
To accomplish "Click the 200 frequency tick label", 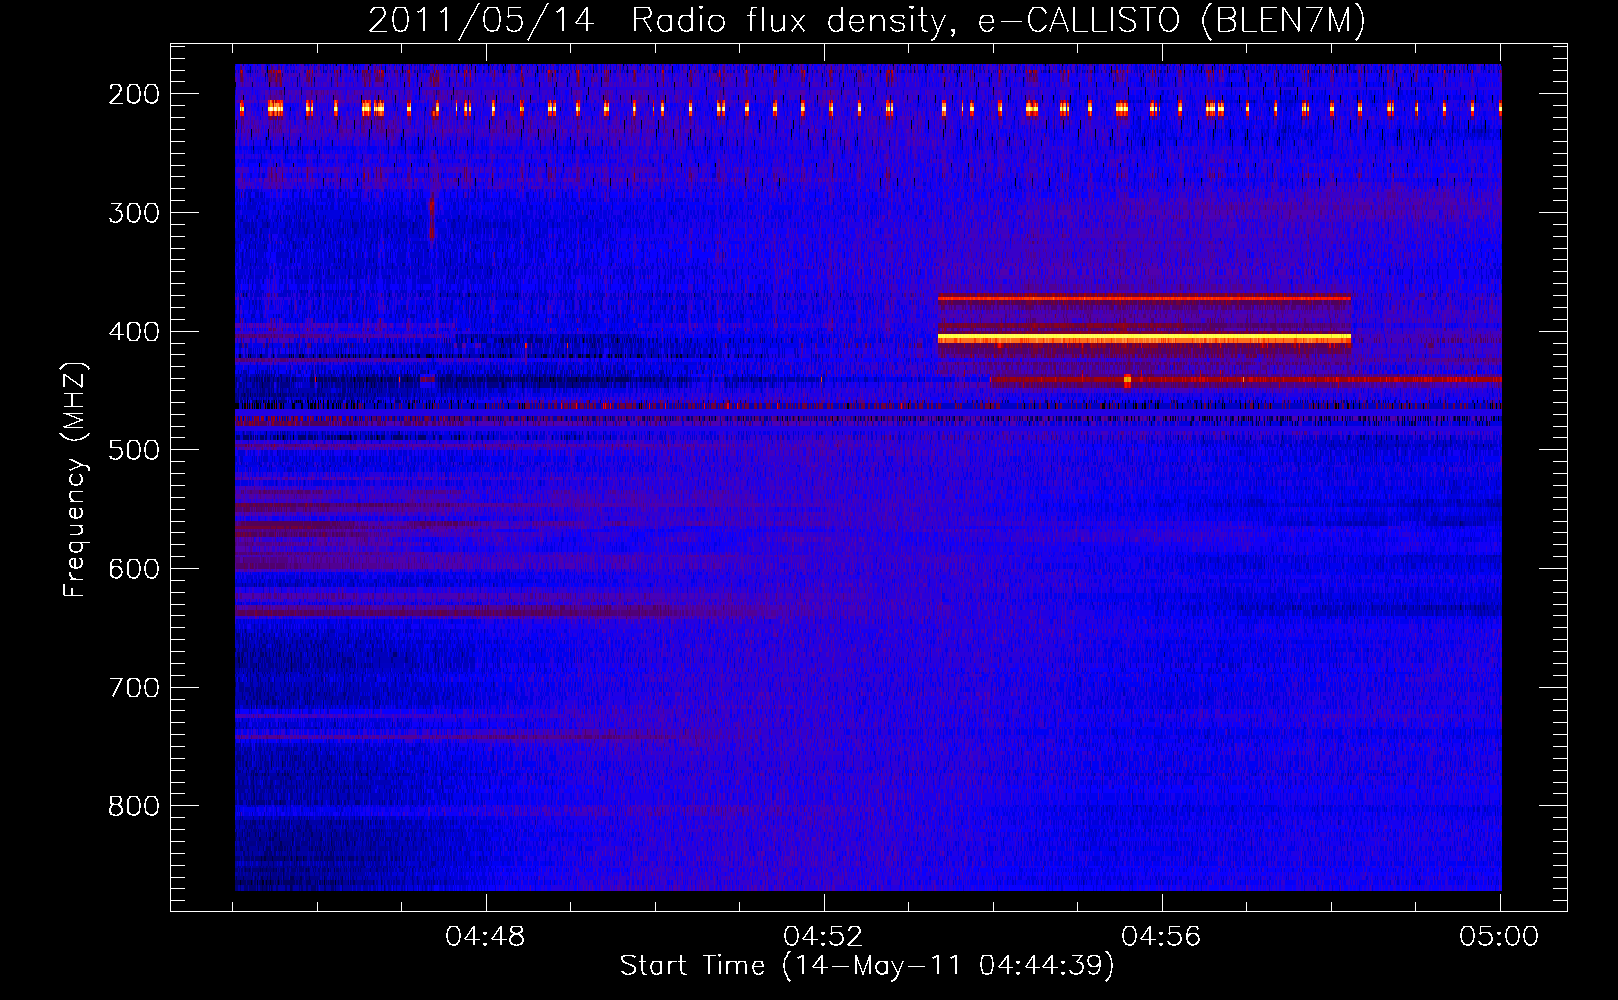I will 133,94.
